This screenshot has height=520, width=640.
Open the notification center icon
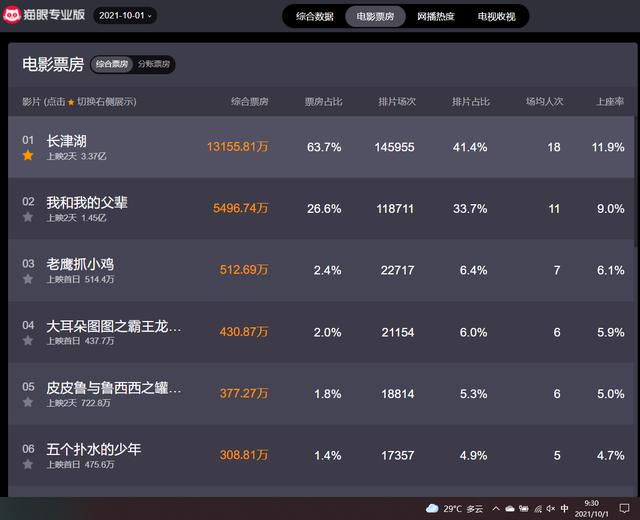pyautogui.click(x=624, y=509)
